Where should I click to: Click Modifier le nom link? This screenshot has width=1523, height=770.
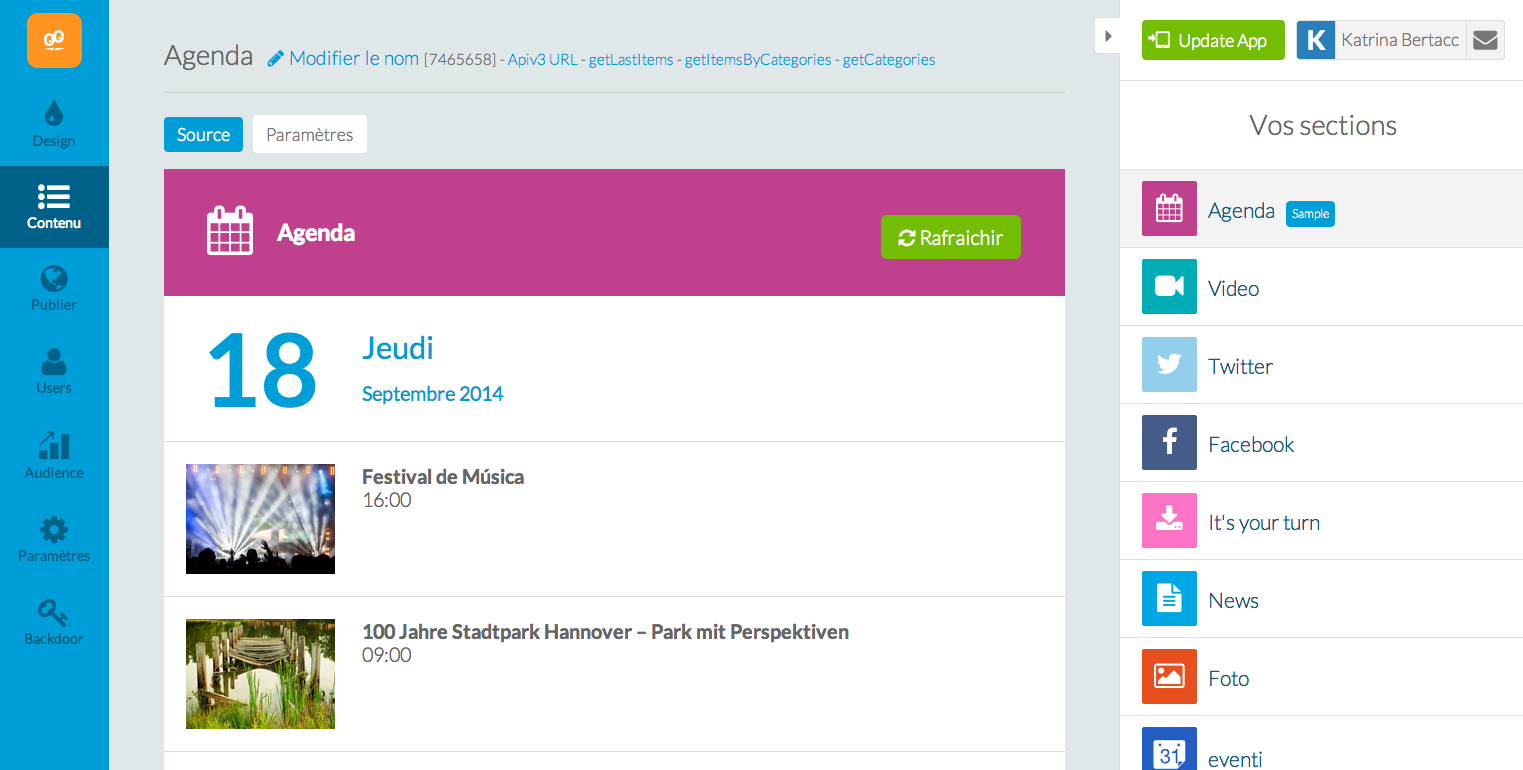coord(343,58)
